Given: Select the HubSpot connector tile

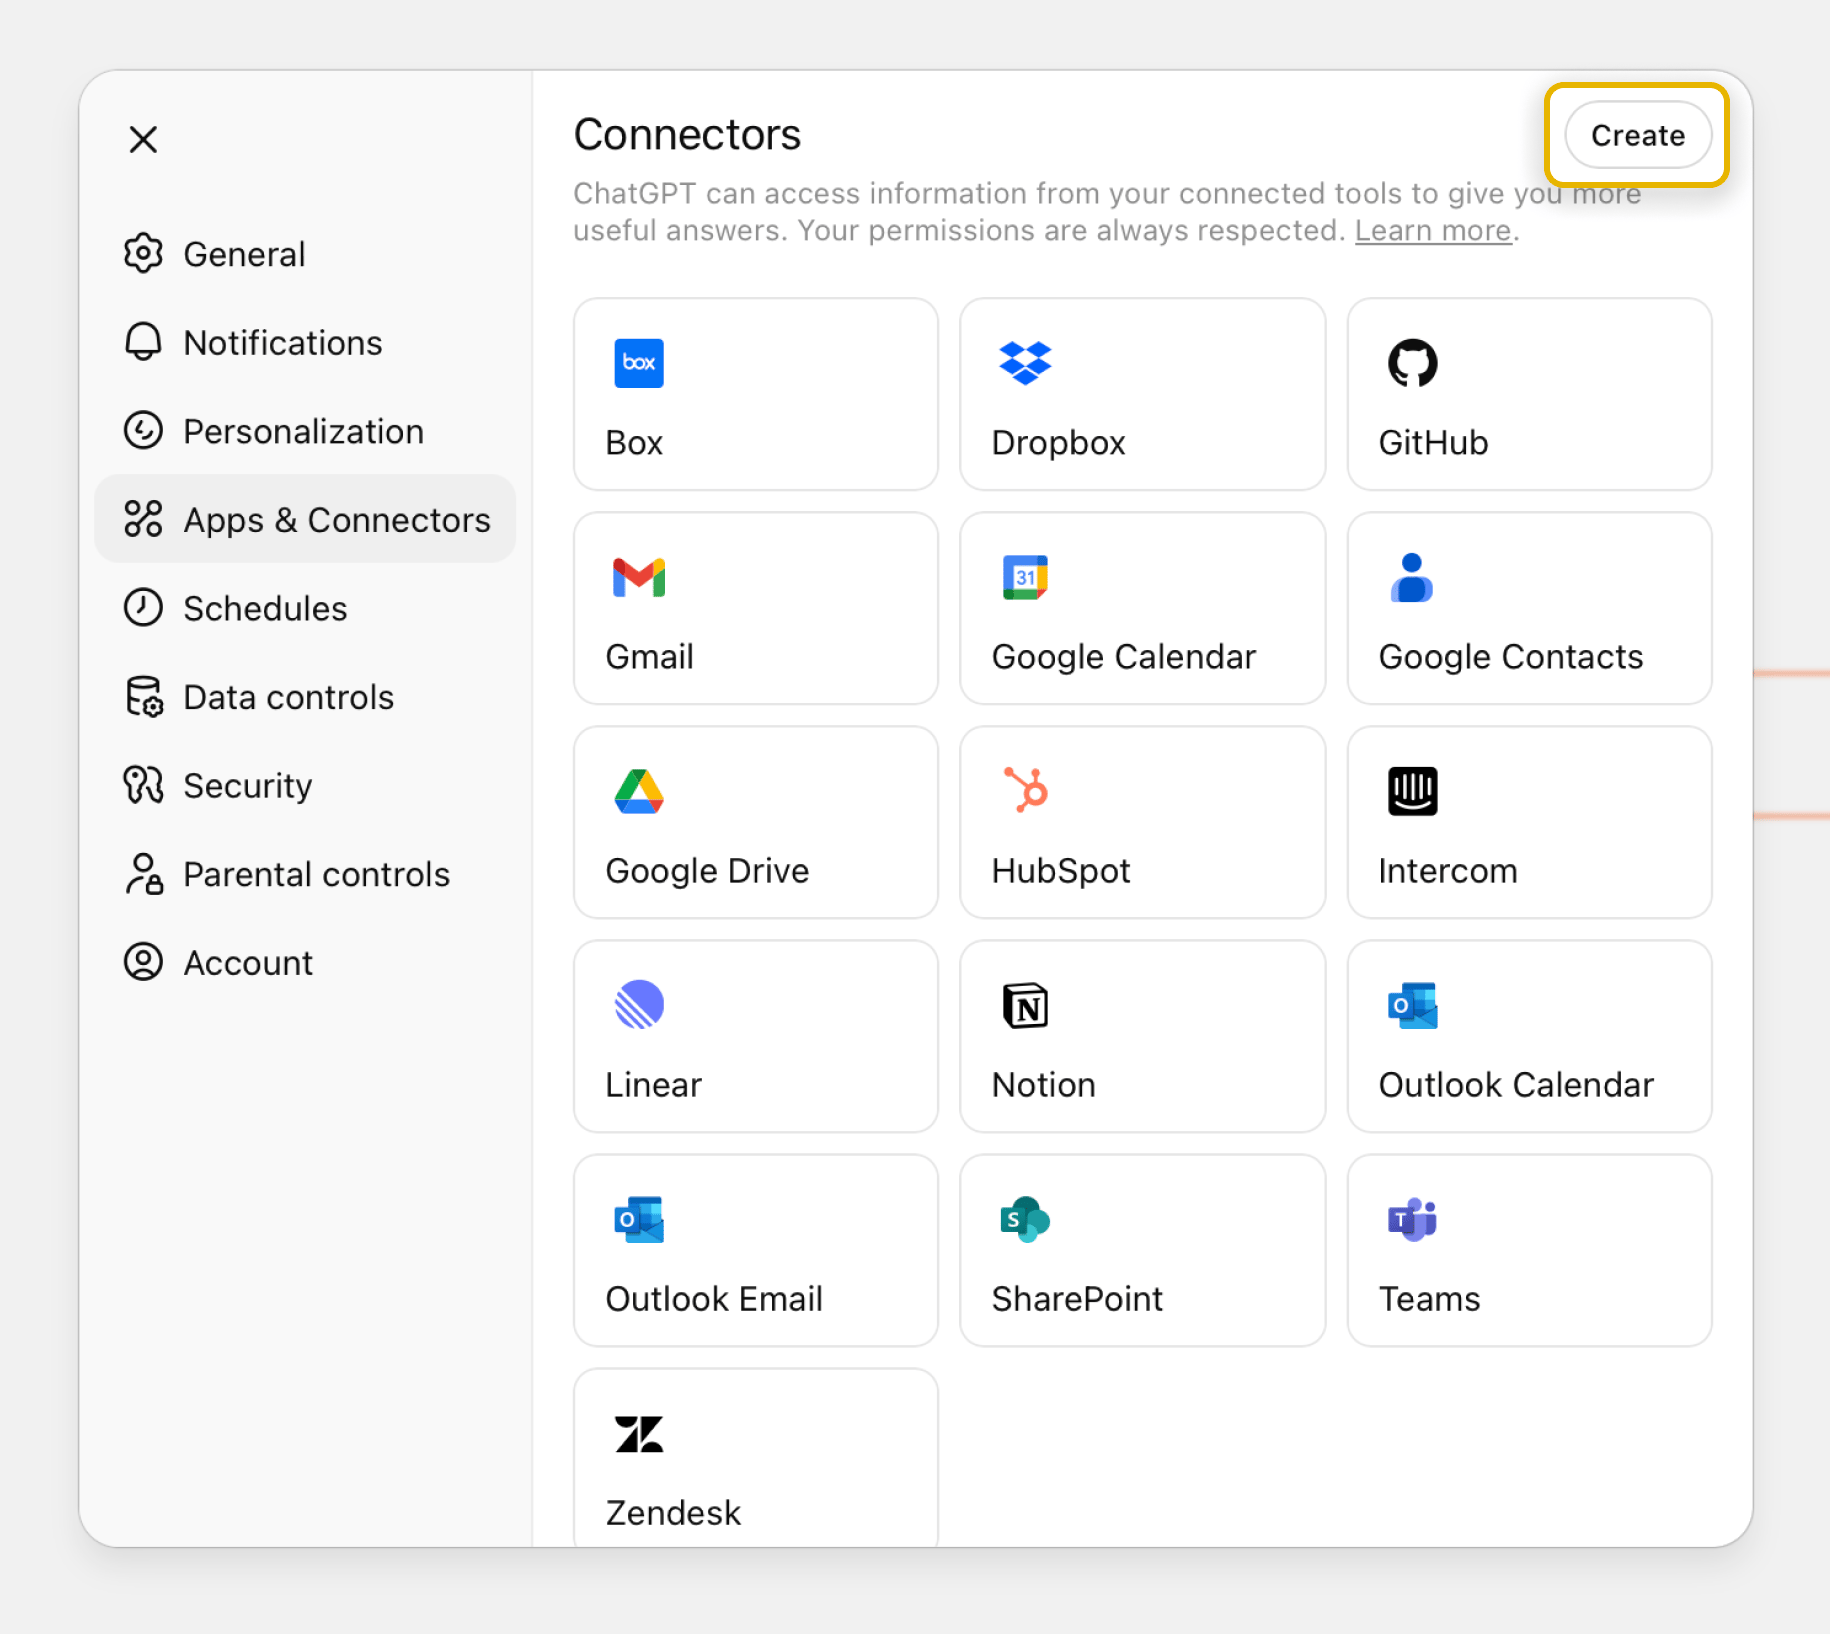Looking at the screenshot, I should coord(1141,822).
